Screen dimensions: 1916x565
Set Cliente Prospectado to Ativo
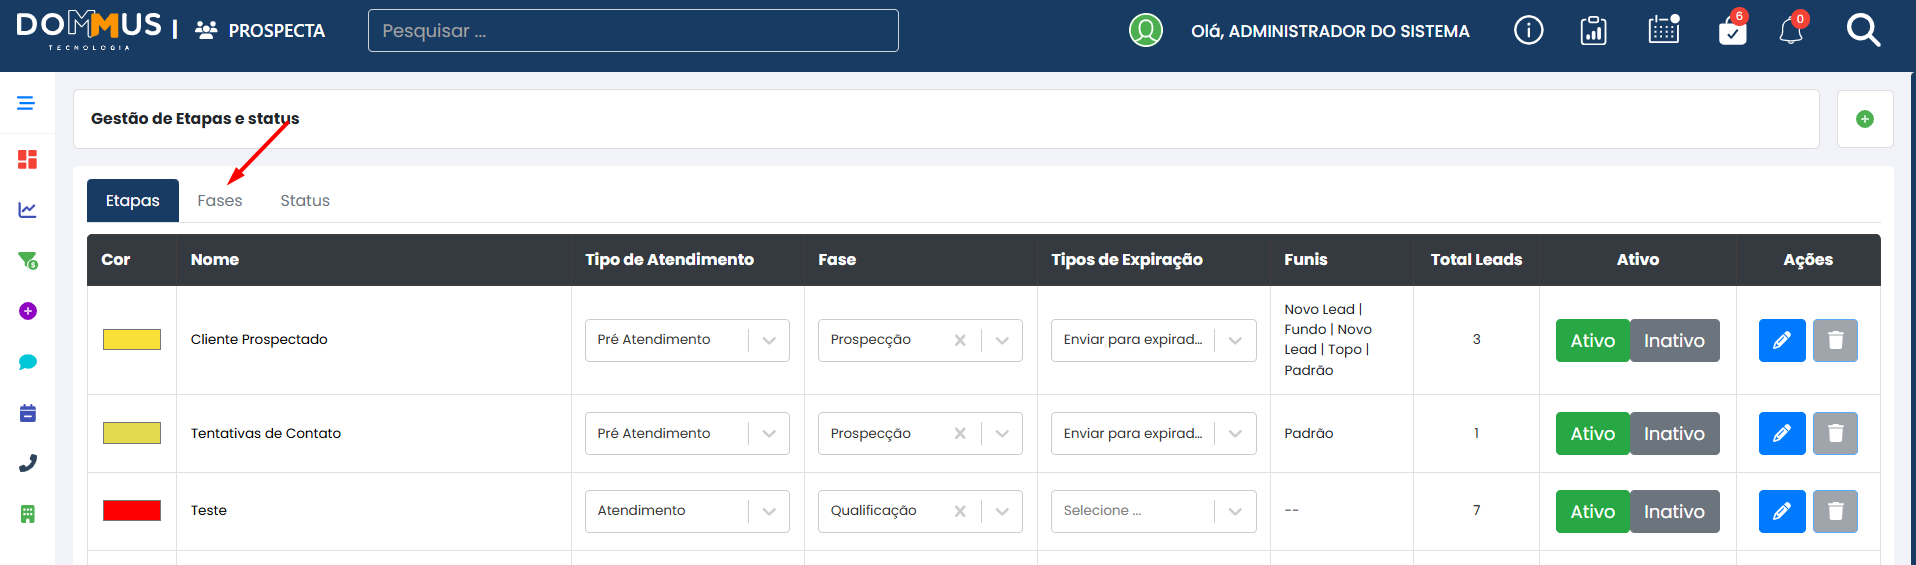pos(1592,340)
